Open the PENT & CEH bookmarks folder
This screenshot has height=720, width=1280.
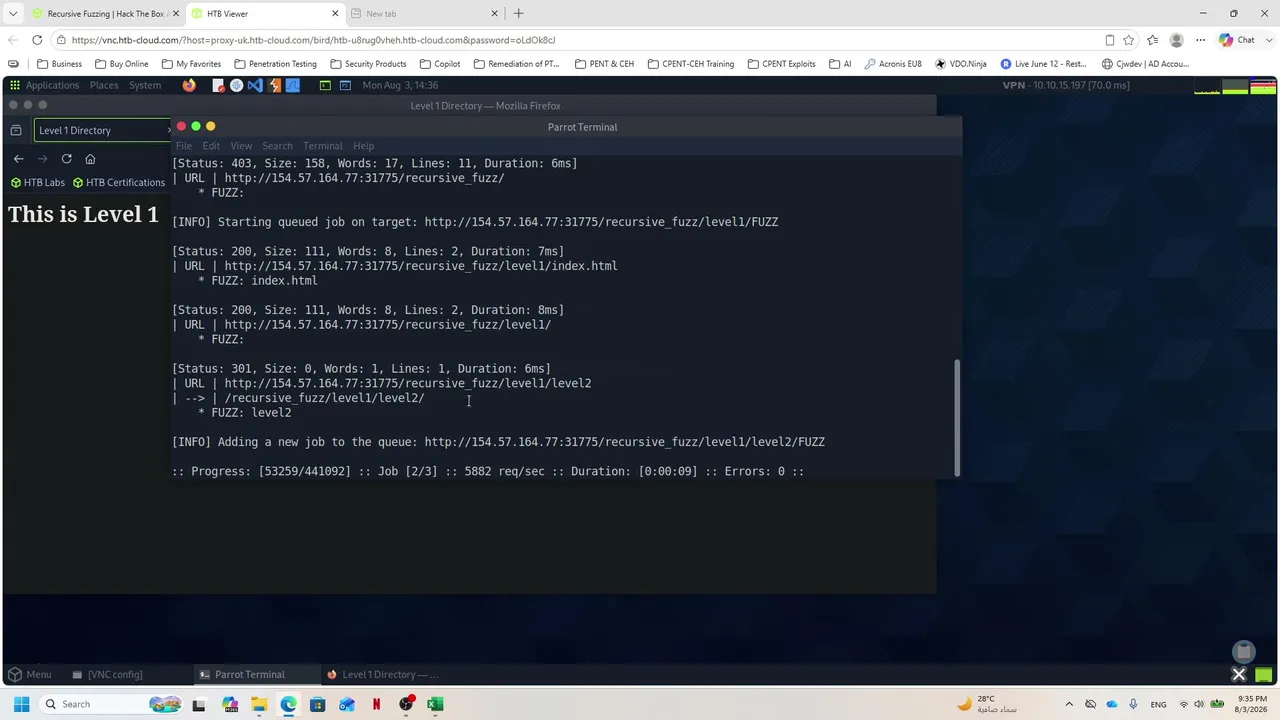click(x=604, y=64)
